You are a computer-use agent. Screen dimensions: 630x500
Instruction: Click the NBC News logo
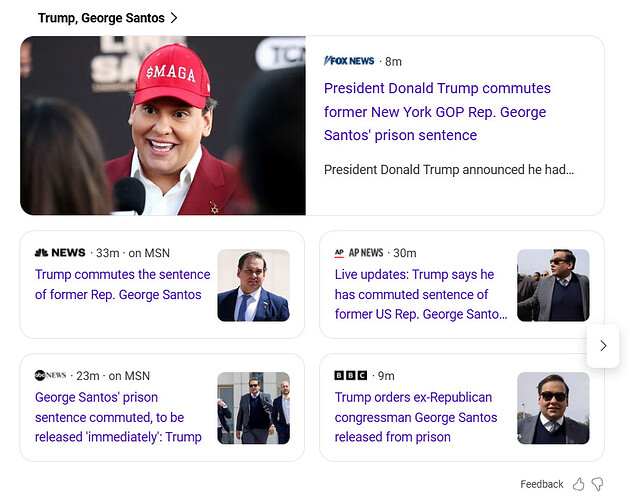click(x=60, y=253)
